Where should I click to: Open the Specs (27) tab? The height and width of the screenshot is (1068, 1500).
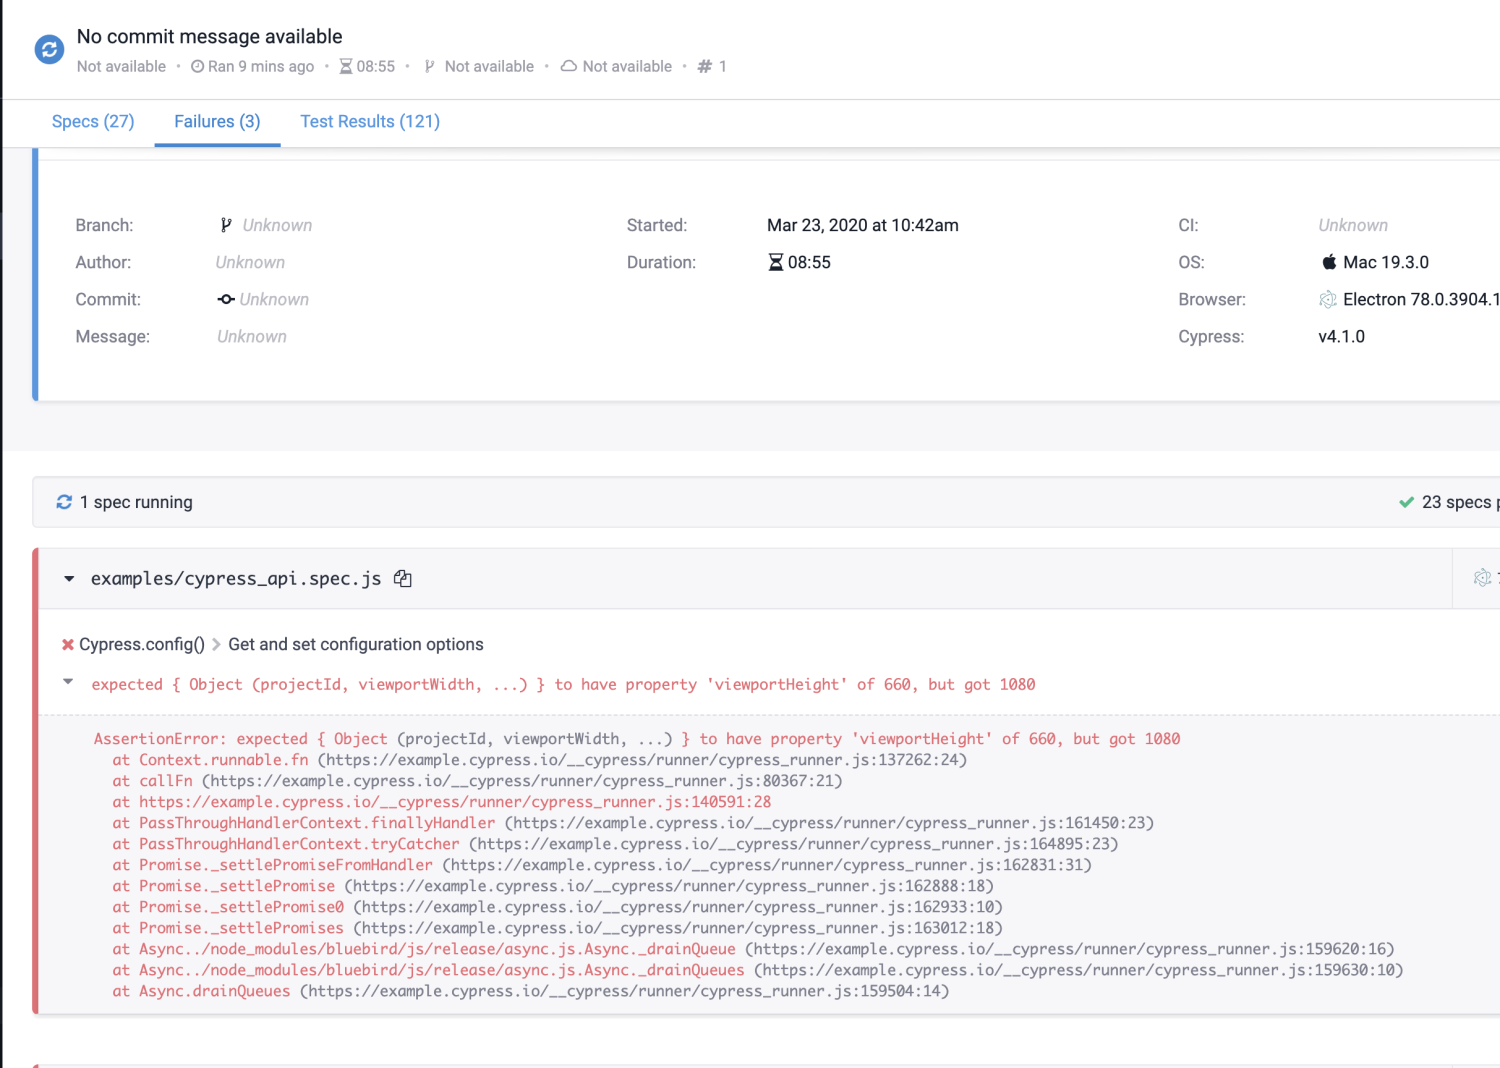93,122
